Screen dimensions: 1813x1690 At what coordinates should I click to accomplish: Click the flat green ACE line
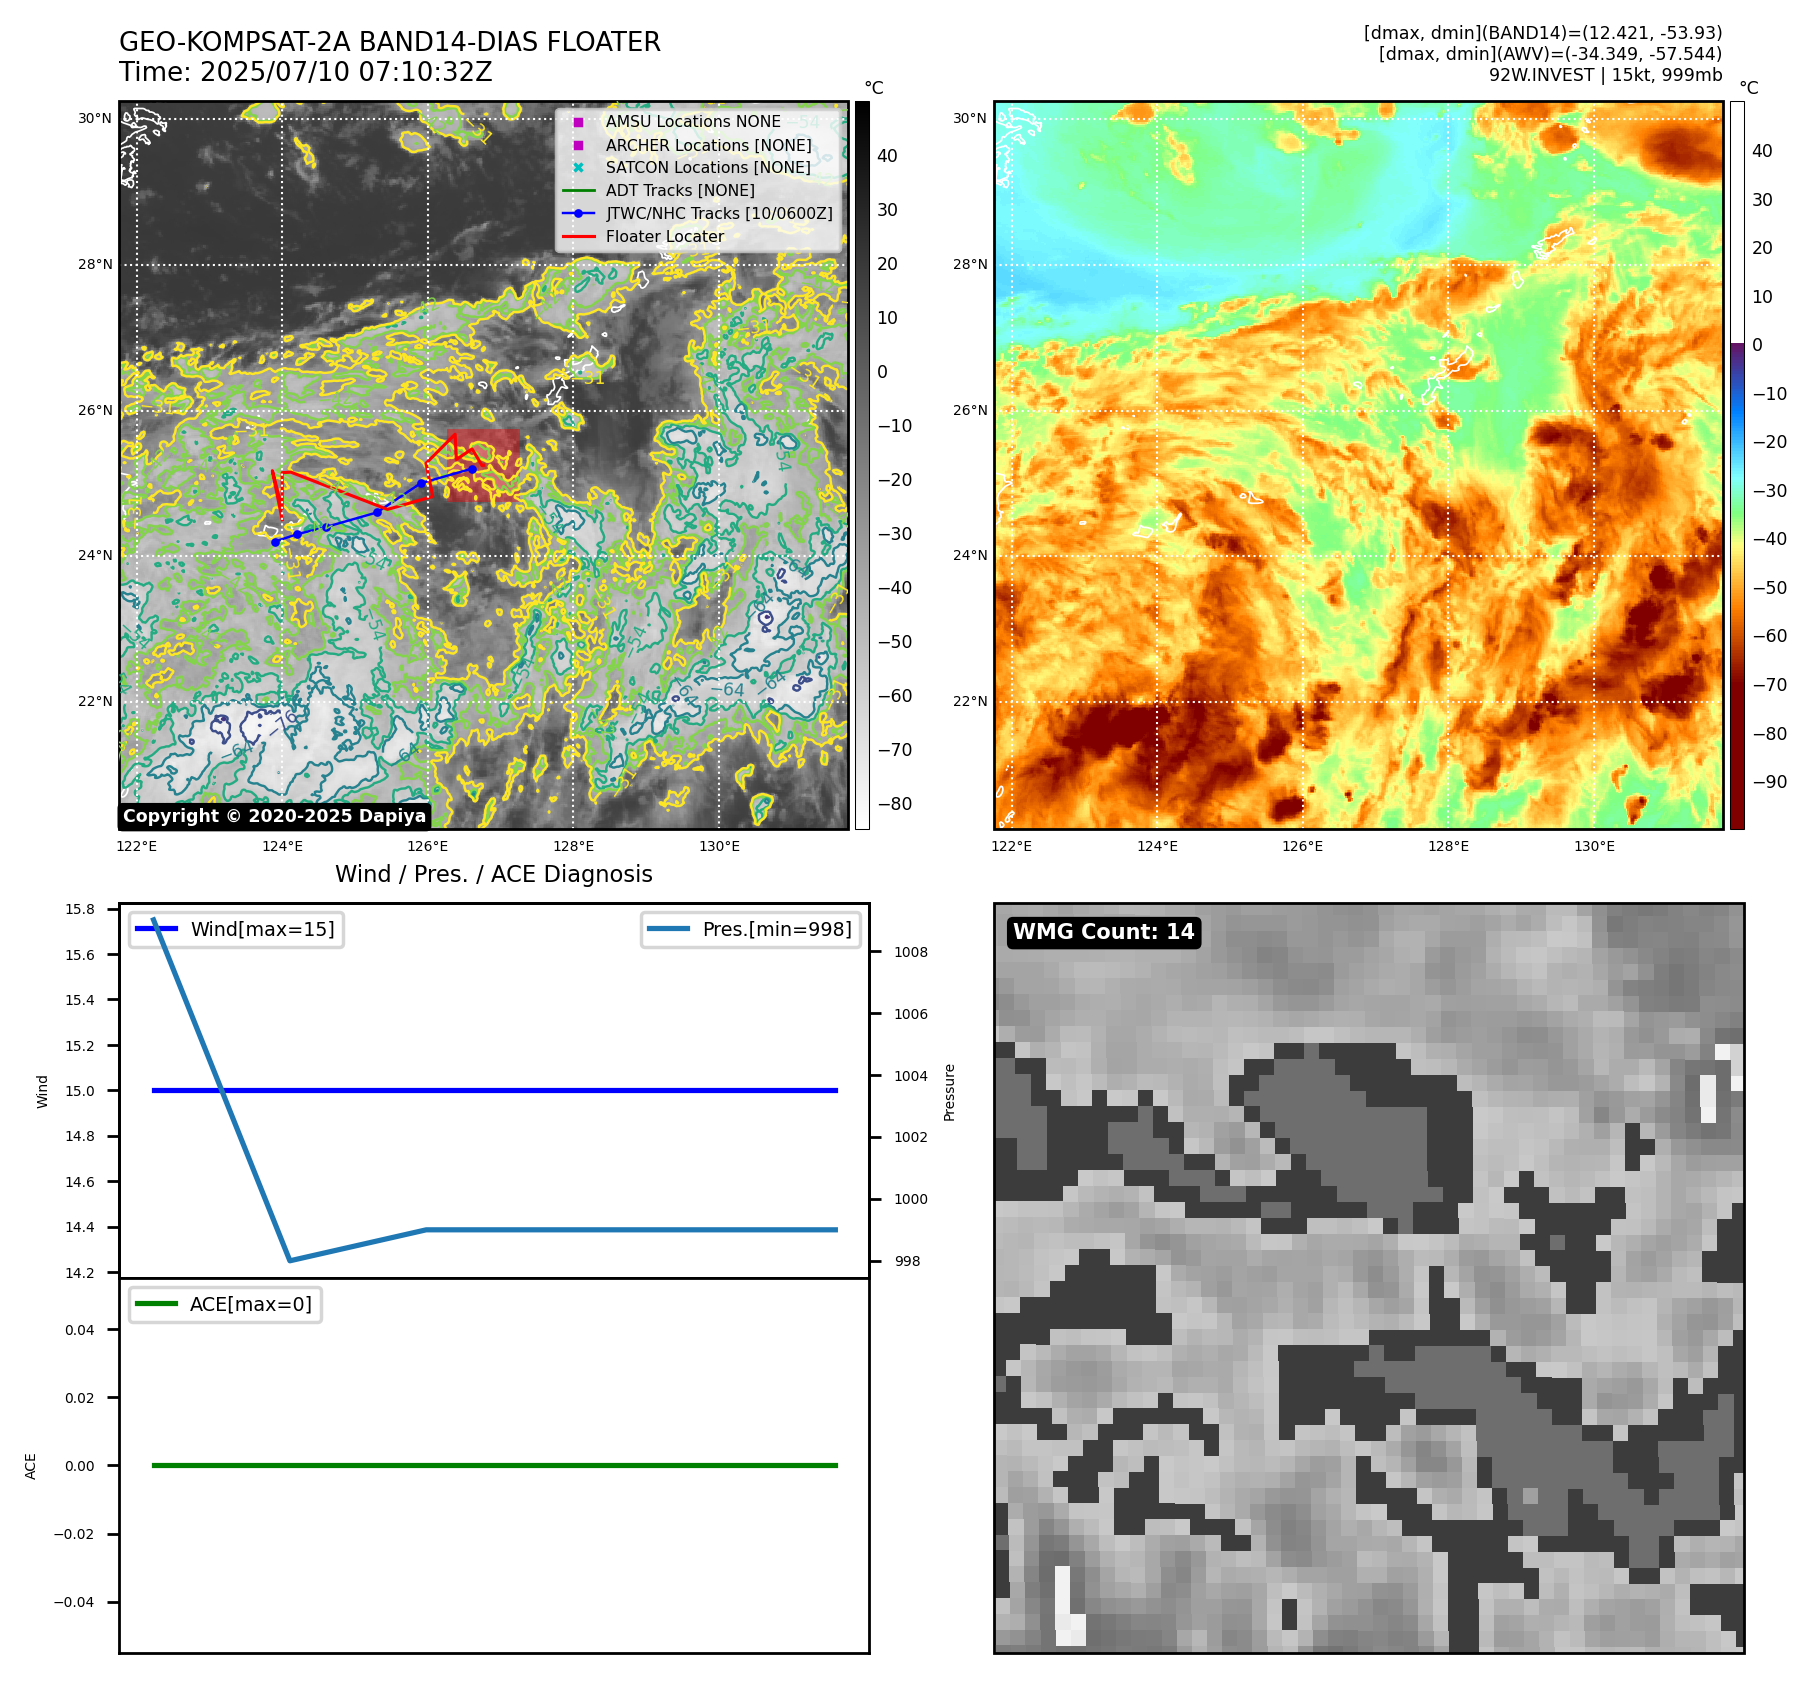pos(495,1465)
